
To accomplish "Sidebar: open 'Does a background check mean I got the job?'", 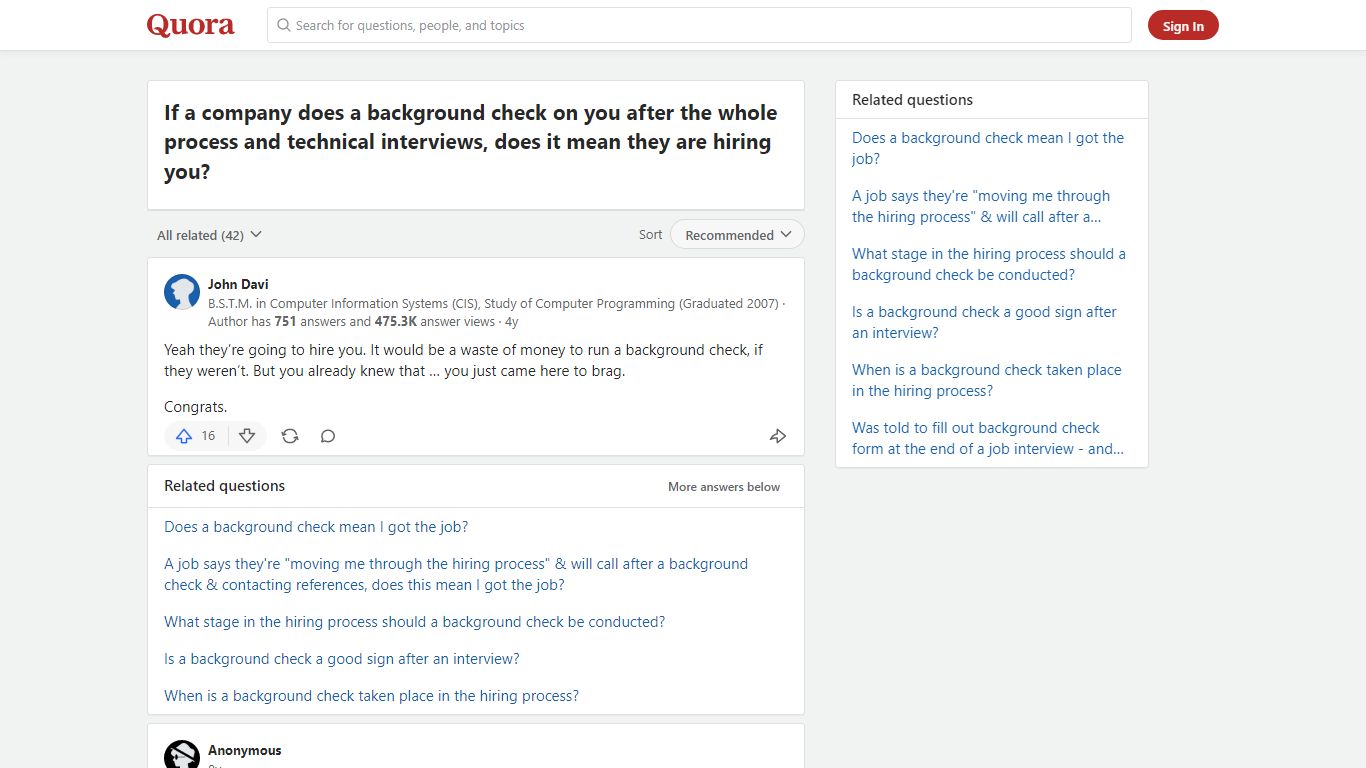I will pyautogui.click(x=988, y=148).
